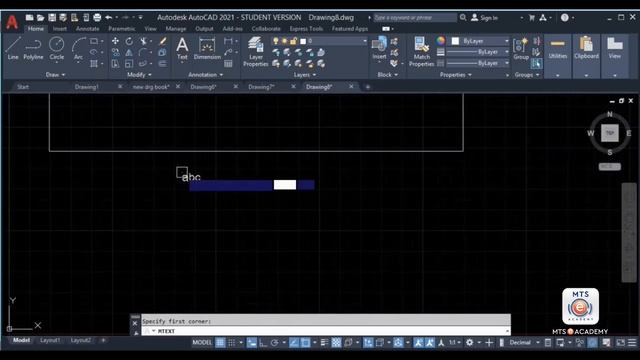This screenshot has height=360, width=640.
Task: Add a new drawing tab
Action: (367, 87)
